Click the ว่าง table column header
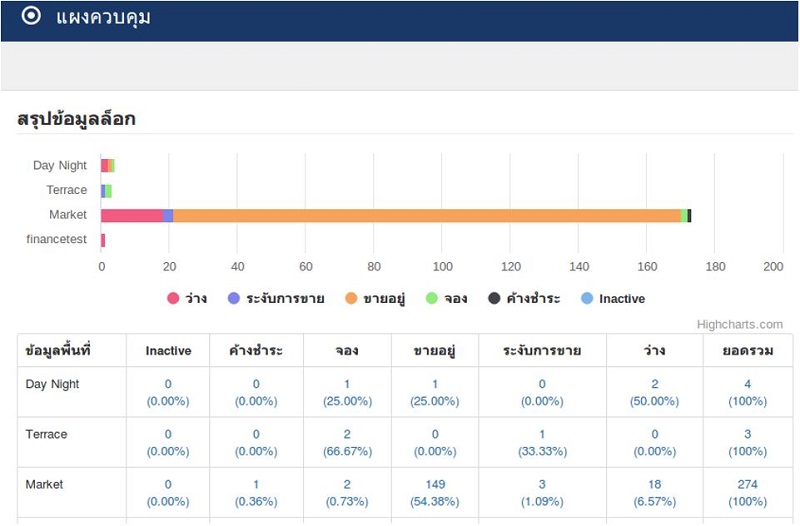 tap(655, 350)
